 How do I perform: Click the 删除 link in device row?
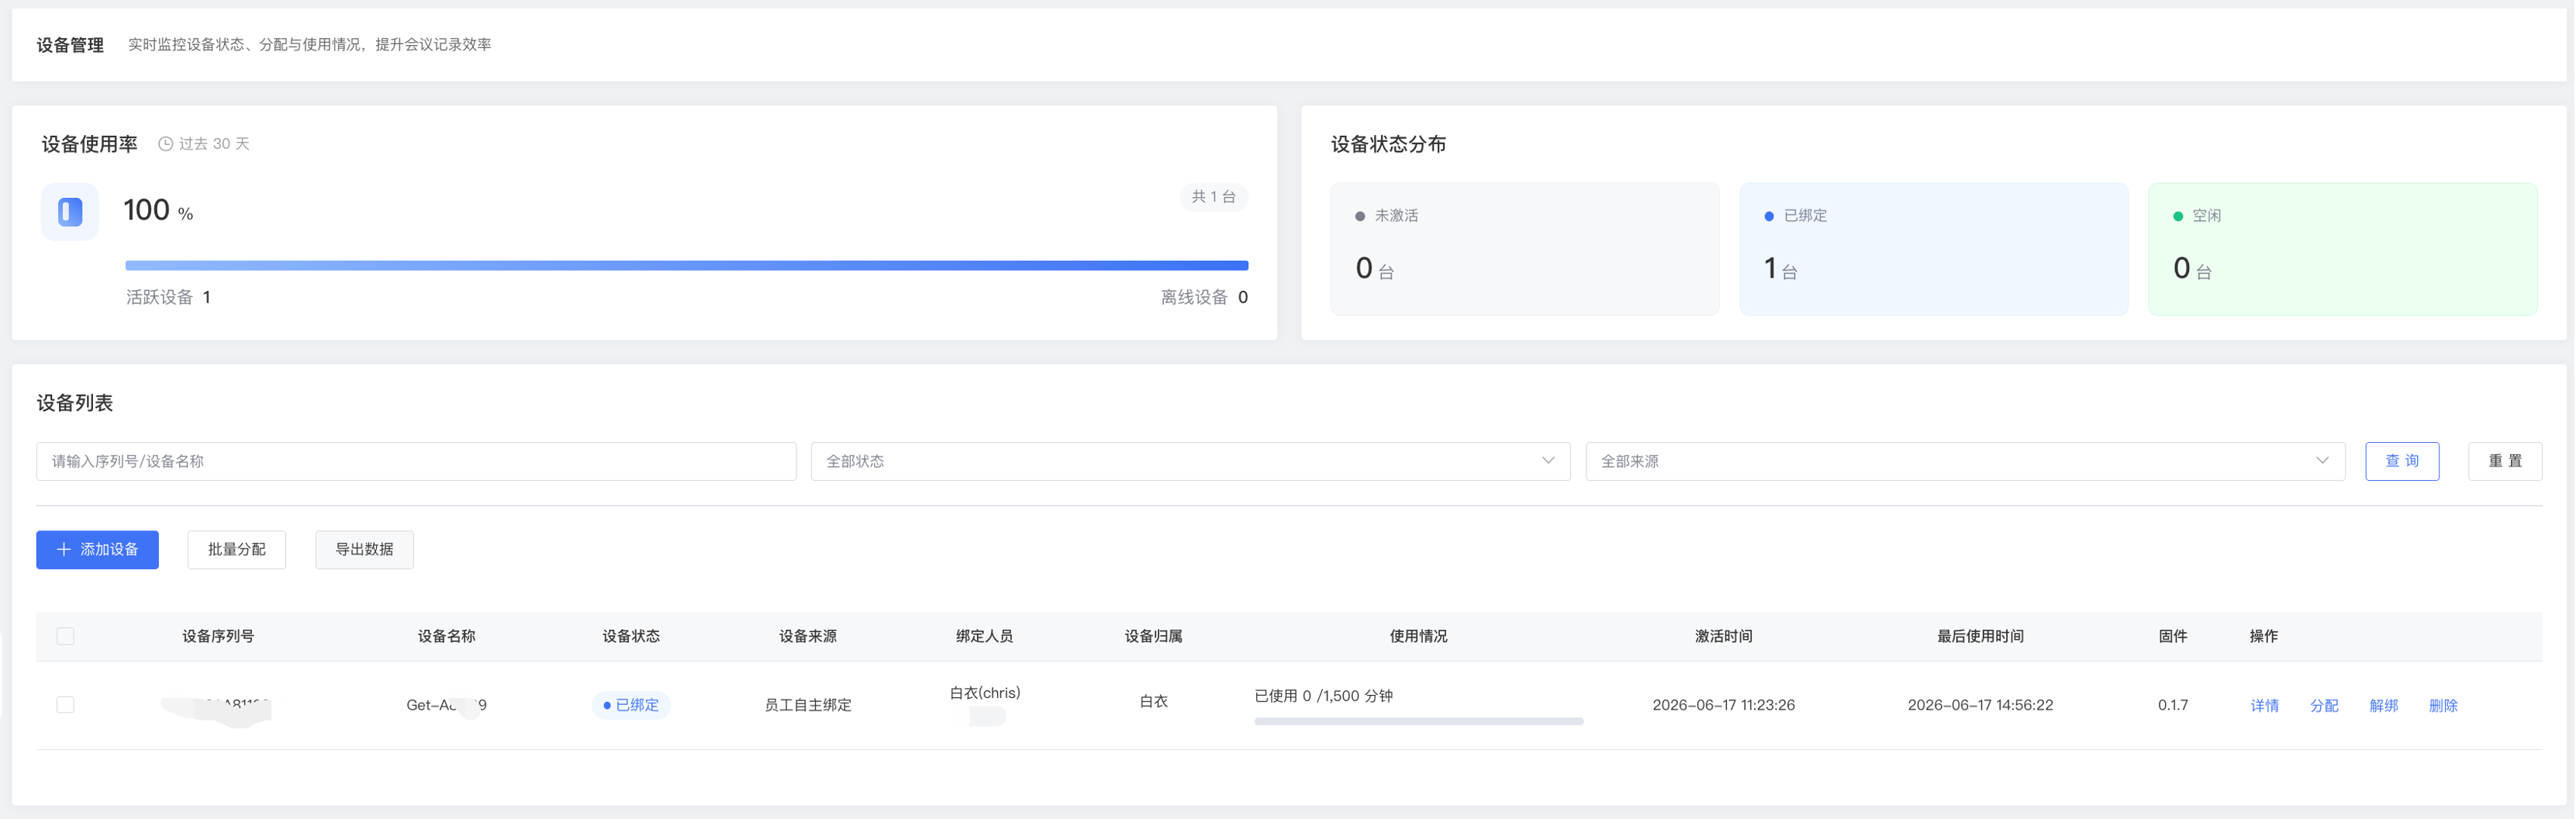pyautogui.click(x=2443, y=706)
